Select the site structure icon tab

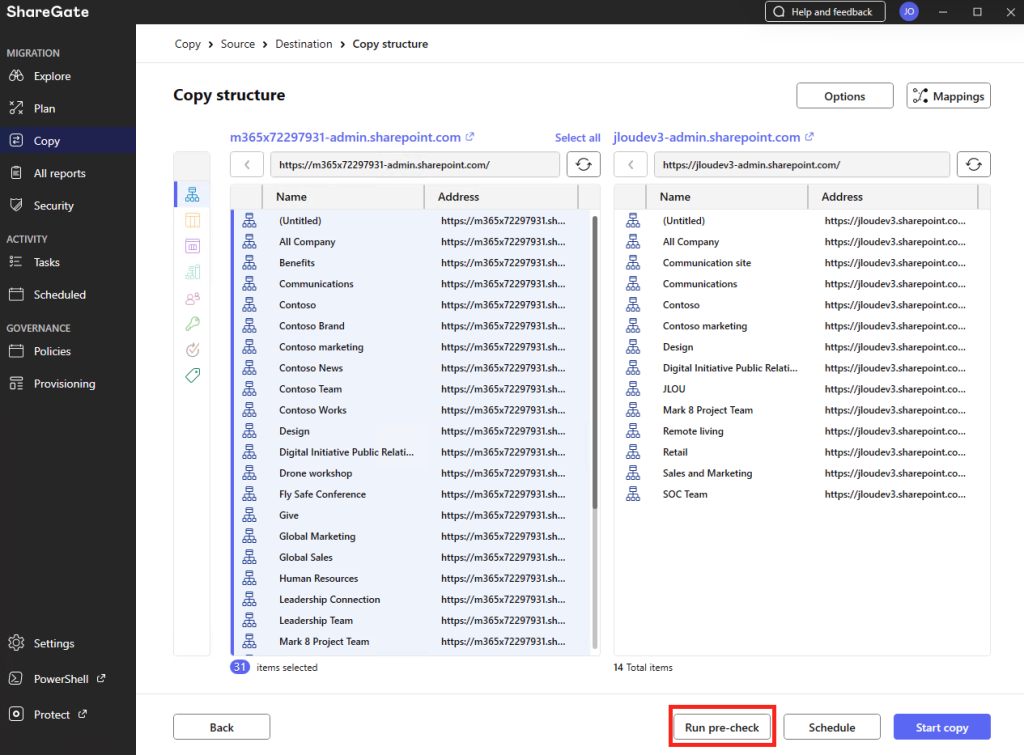pyautogui.click(x=192, y=195)
